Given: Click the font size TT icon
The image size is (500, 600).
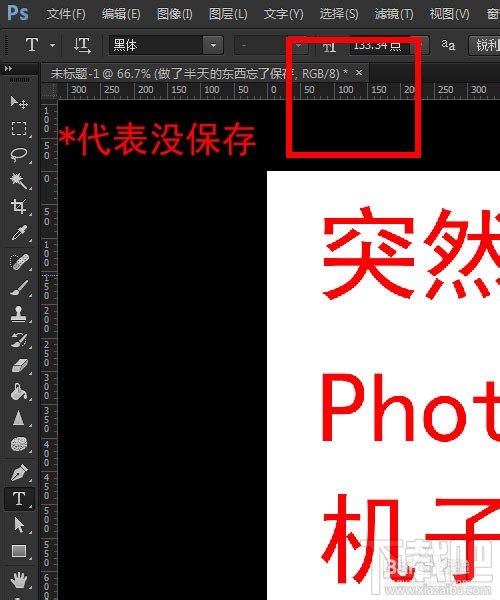Looking at the screenshot, I should [329, 47].
